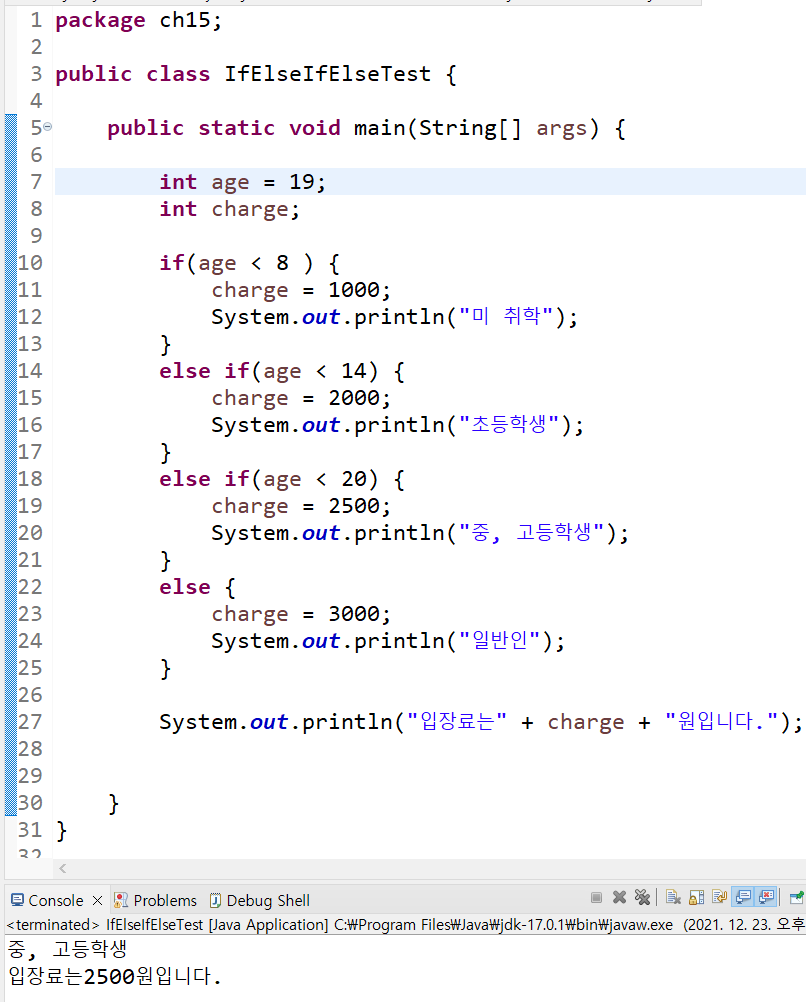
Task: Click the '<terminated> IfElseIfElseTest' console status text
Action: point(104,925)
